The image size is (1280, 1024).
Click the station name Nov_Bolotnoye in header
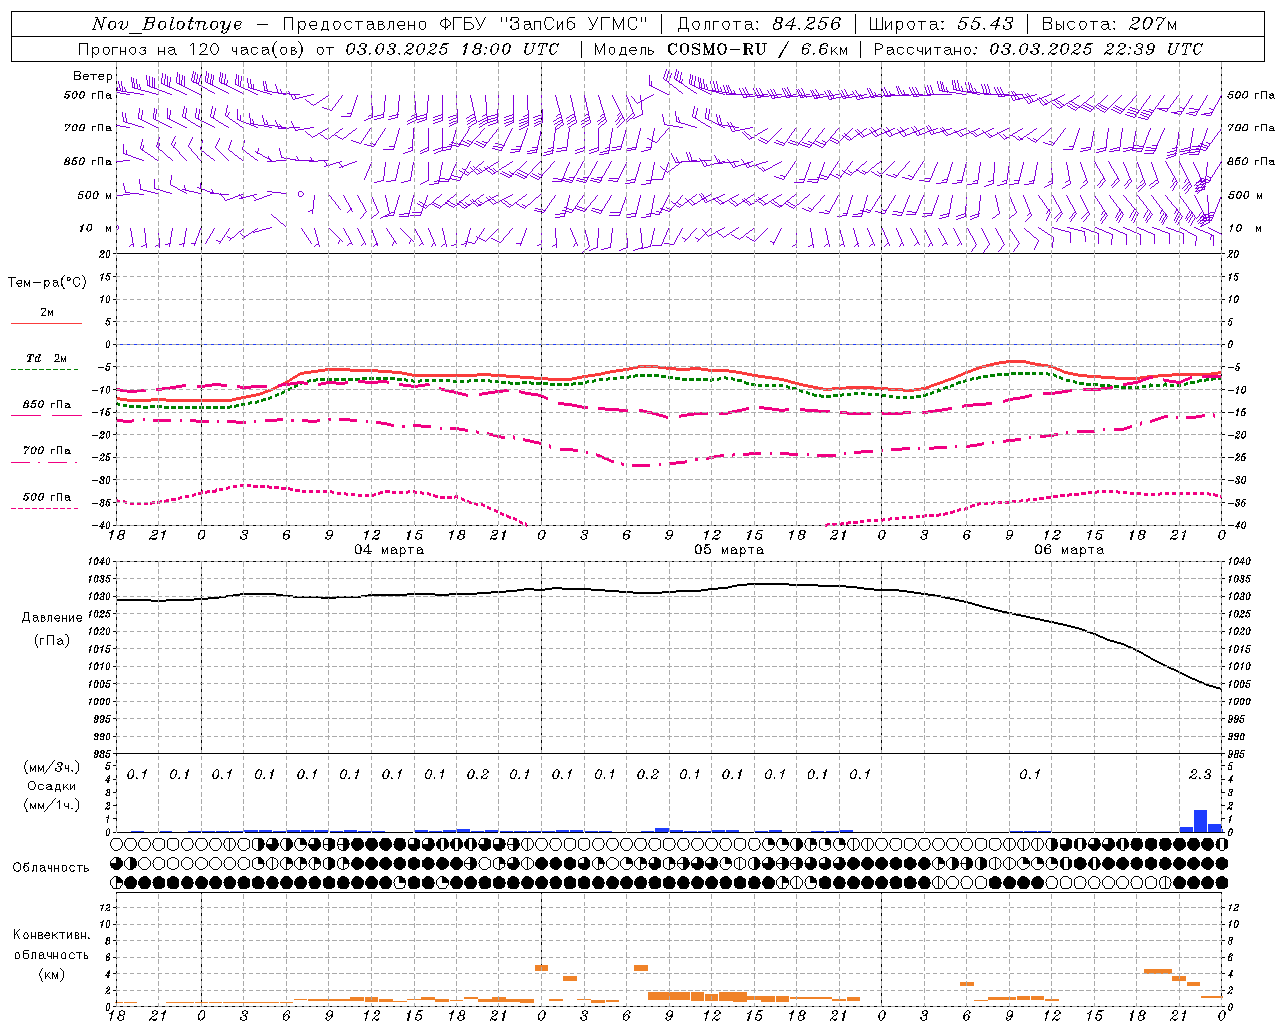(x=167, y=24)
